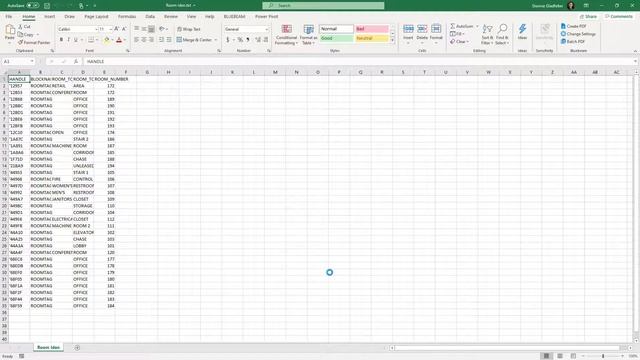The height and width of the screenshot is (360, 640).
Task: Switch to the Formulas tab
Action: point(127,17)
